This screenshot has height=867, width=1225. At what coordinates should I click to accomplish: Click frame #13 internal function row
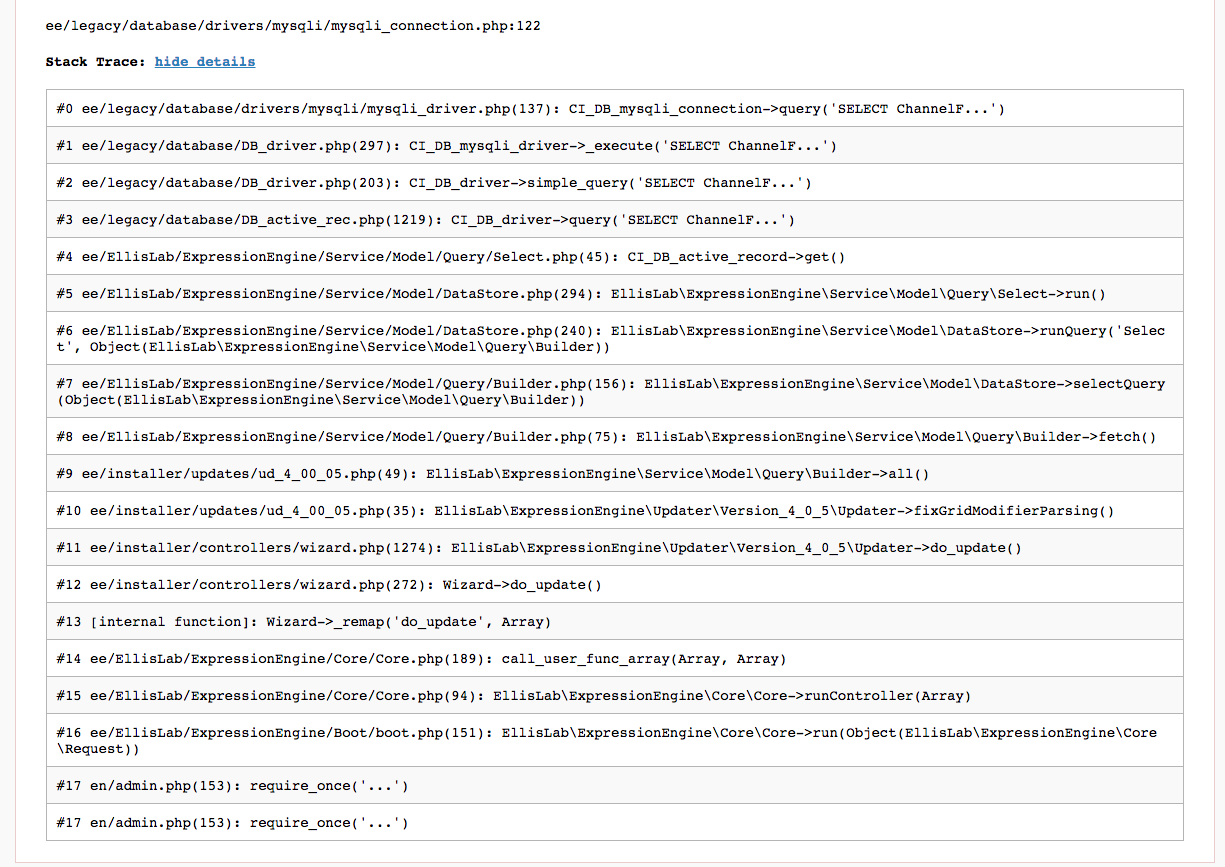(x=304, y=622)
